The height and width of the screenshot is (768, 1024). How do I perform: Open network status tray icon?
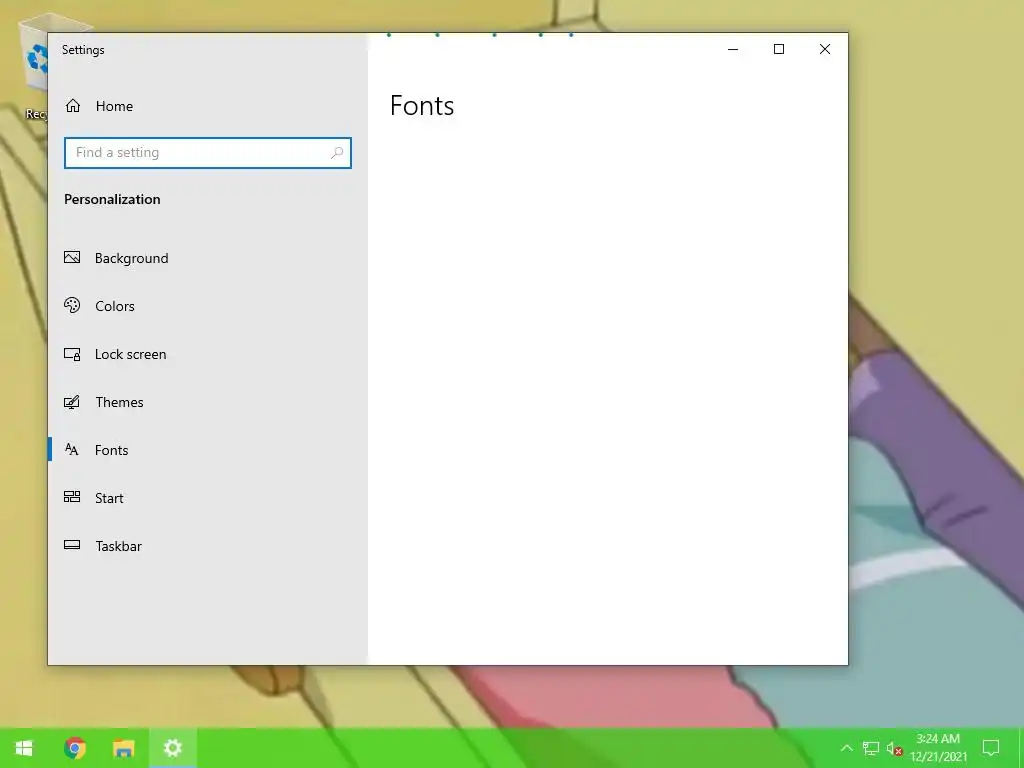871,748
